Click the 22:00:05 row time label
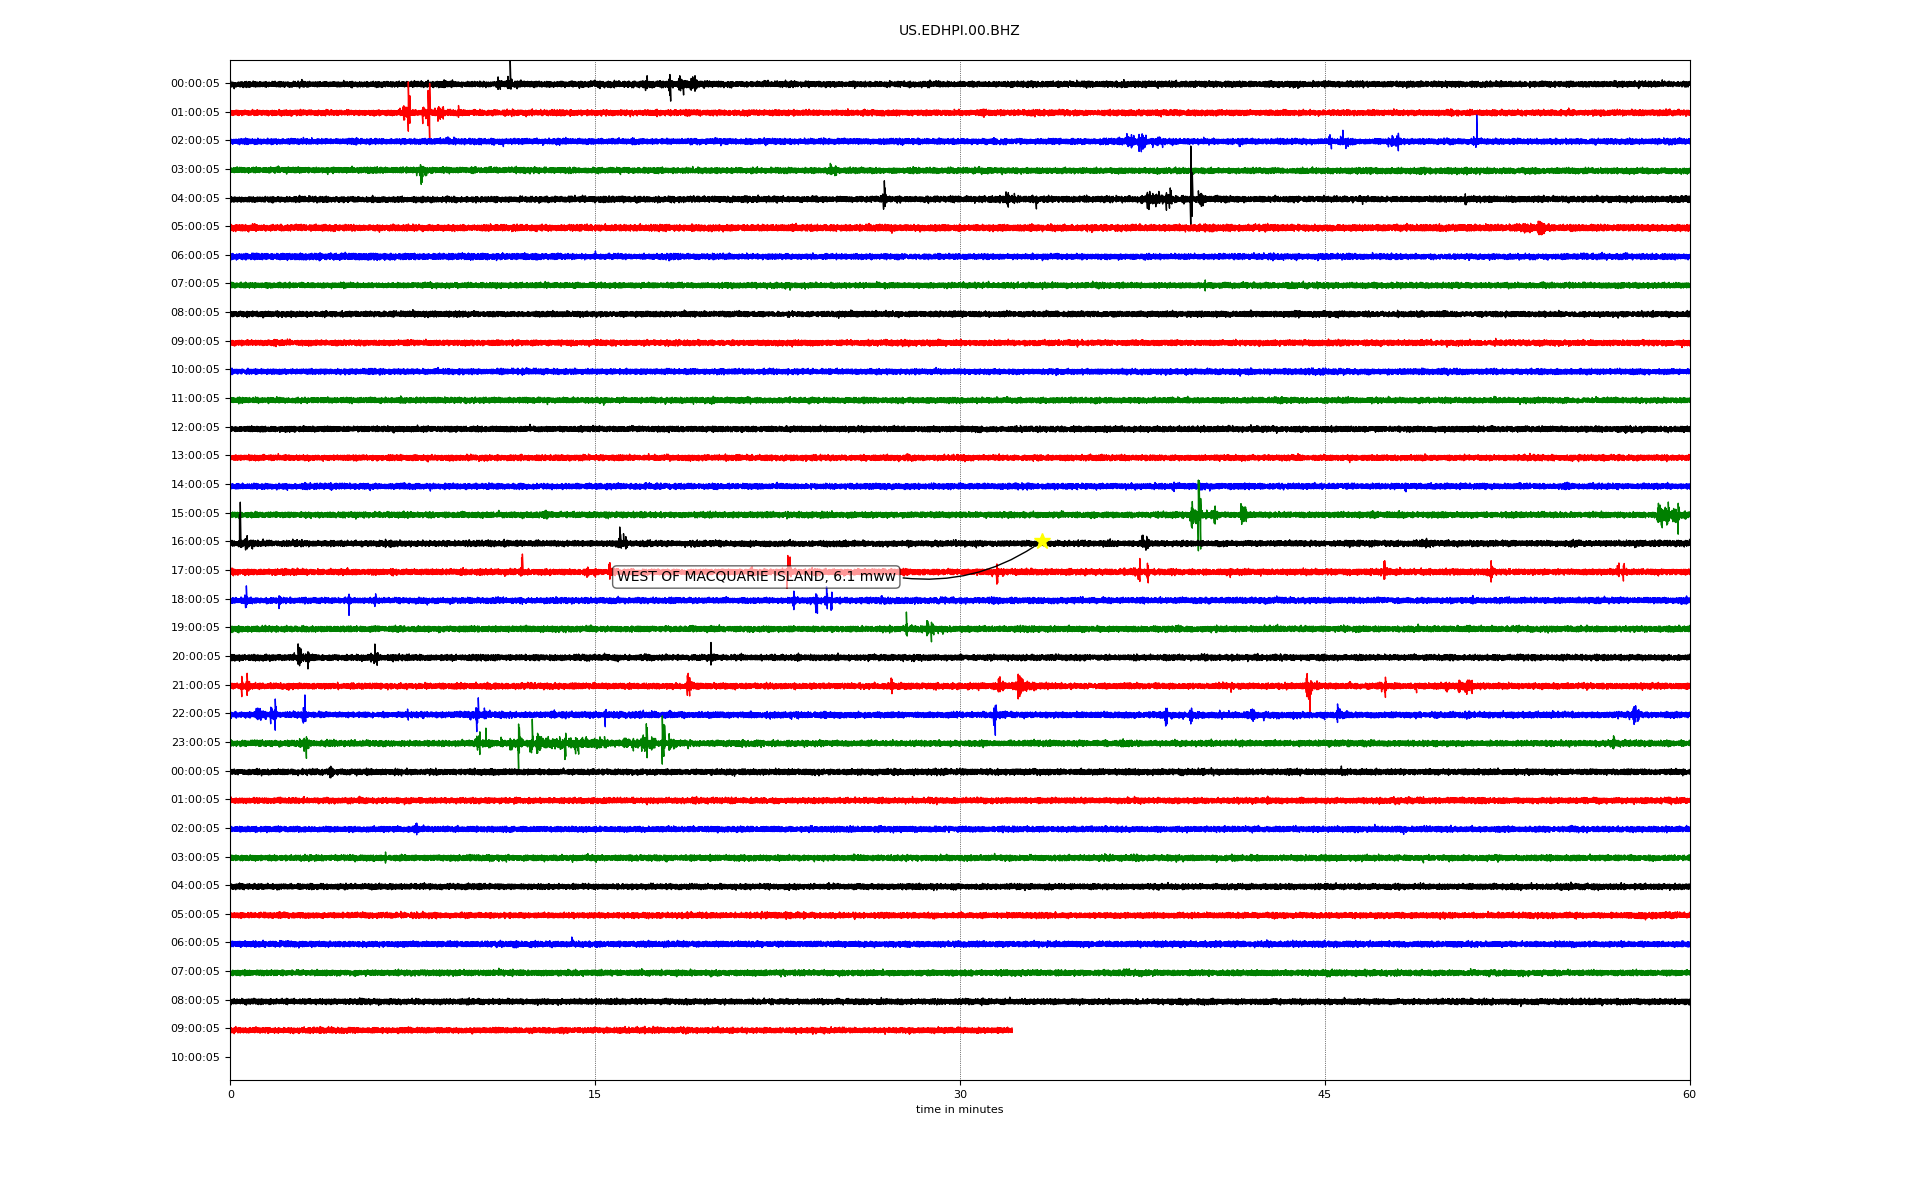The width and height of the screenshot is (1920, 1200). (195, 714)
